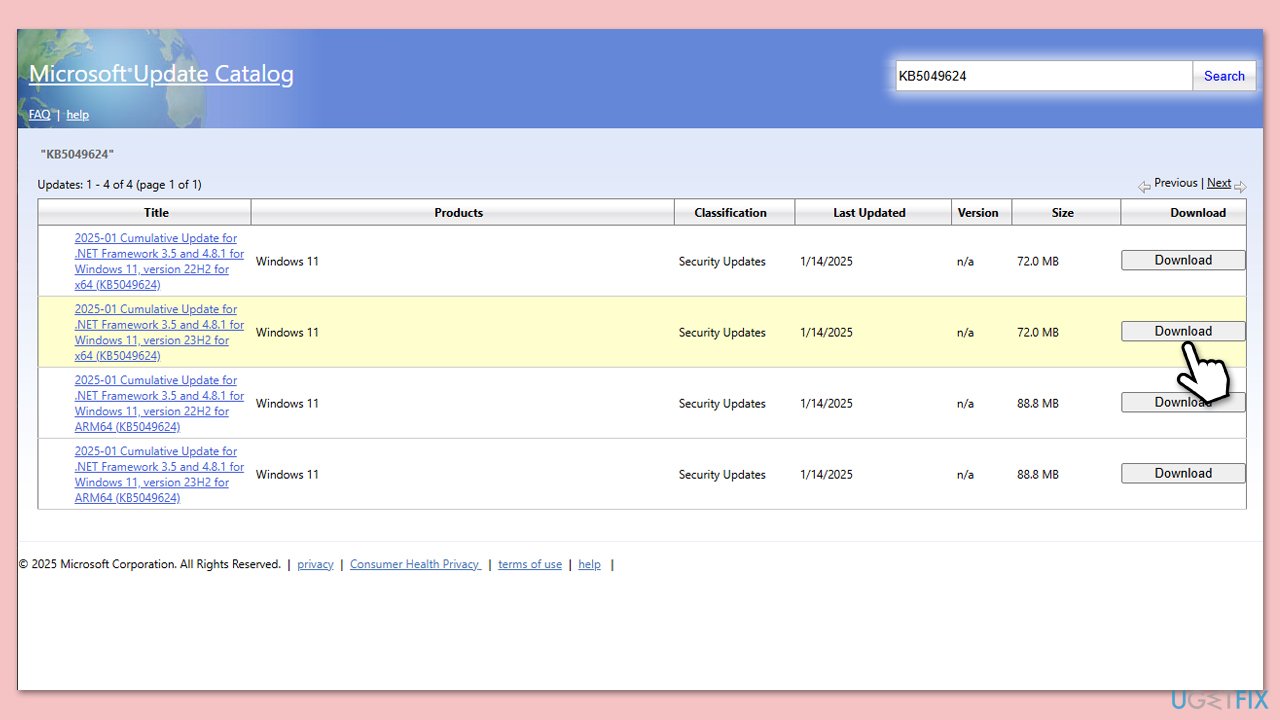The image size is (1280, 720).
Task: Click the Previous page arrow icon
Action: click(1144, 187)
